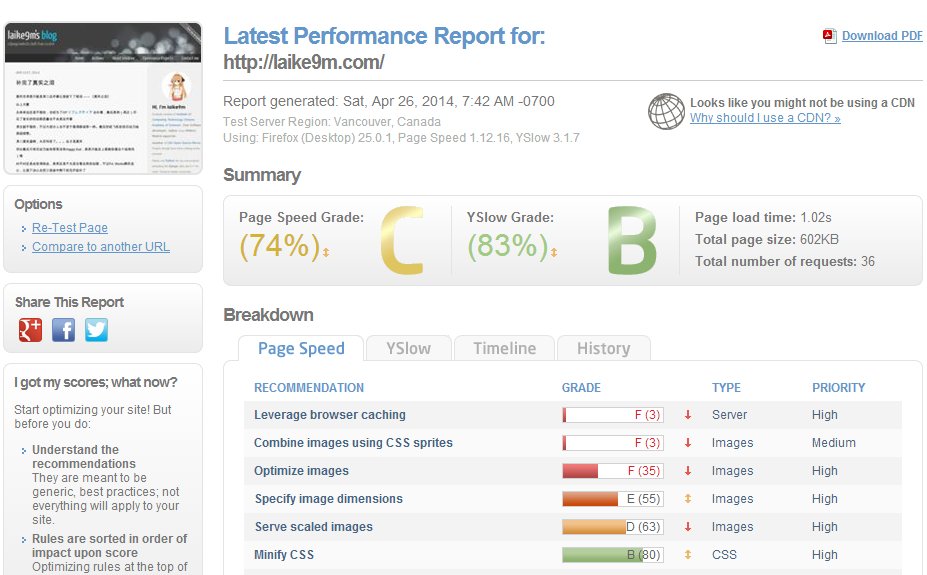
Task: Expand the Leverage browser caching recommendation
Action: pos(330,415)
